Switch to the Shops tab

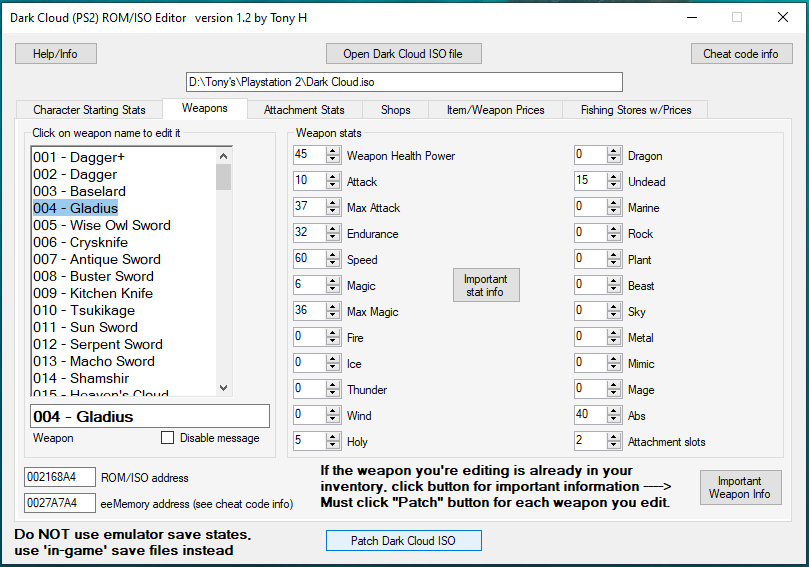395,110
